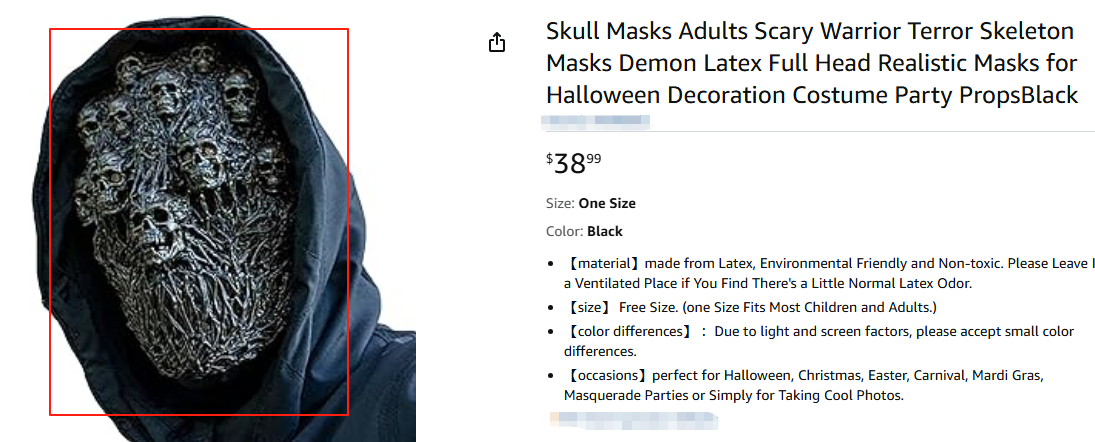Click the "Size:" label
The width and height of the screenshot is (1095, 442).
click(560, 203)
